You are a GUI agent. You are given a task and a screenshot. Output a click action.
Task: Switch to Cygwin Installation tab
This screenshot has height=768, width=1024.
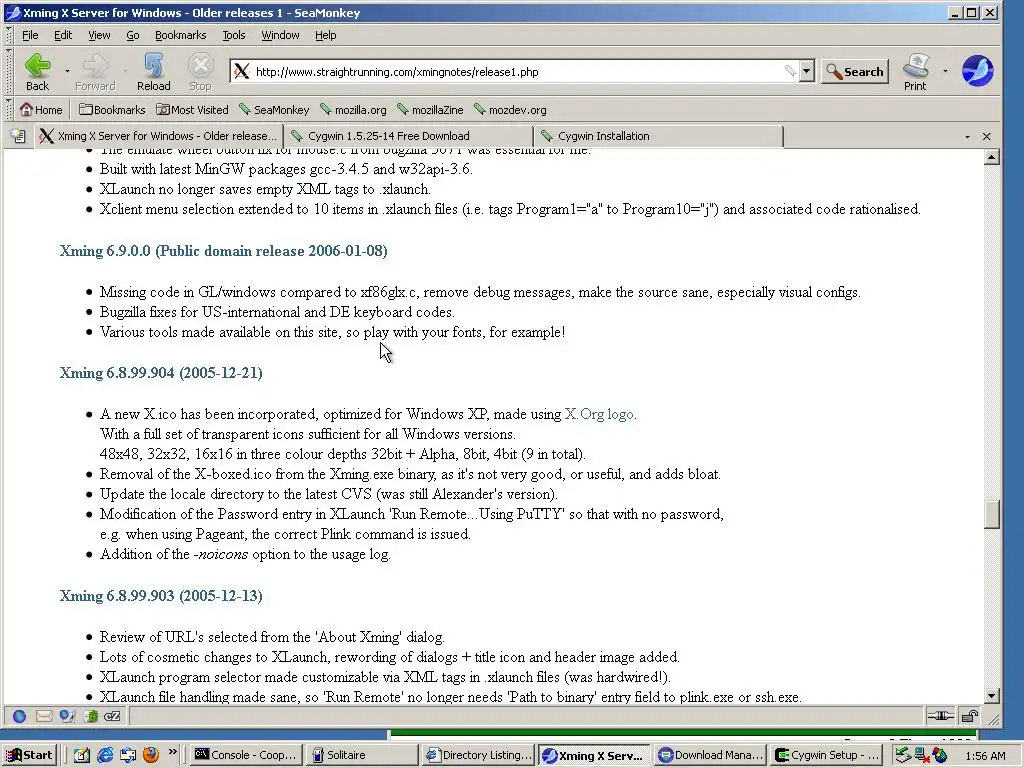click(x=658, y=136)
